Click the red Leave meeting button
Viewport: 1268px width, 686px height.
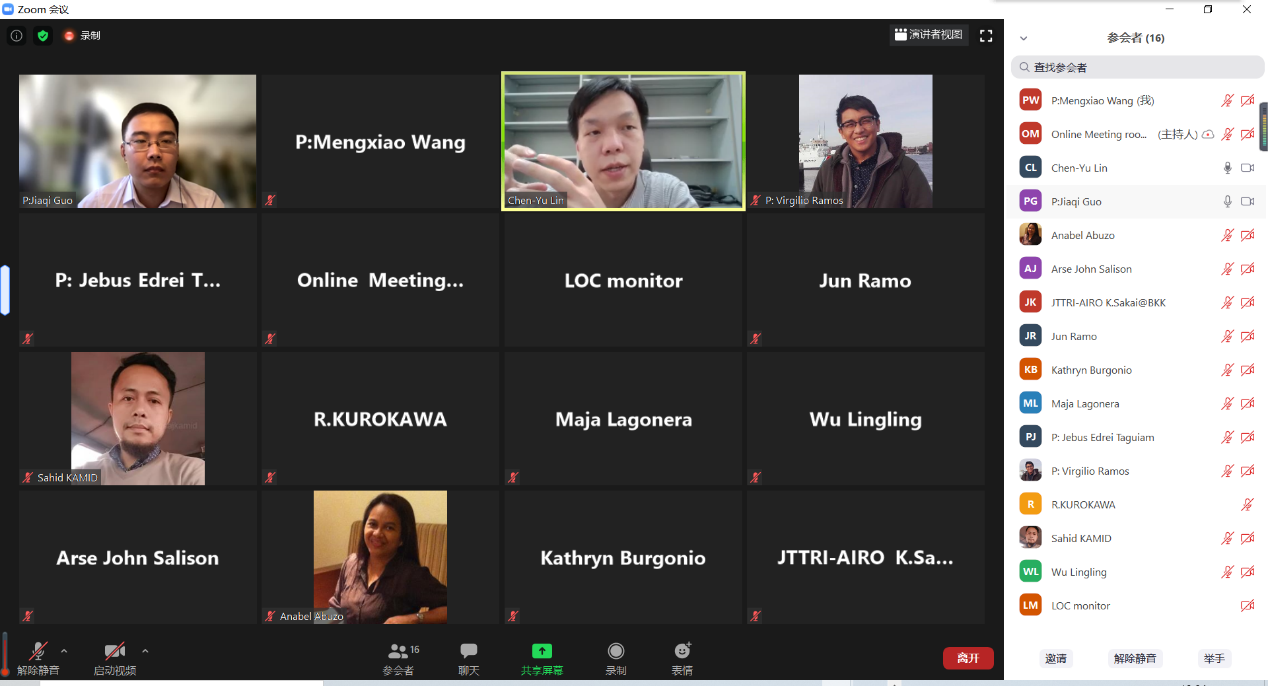pos(968,658)
